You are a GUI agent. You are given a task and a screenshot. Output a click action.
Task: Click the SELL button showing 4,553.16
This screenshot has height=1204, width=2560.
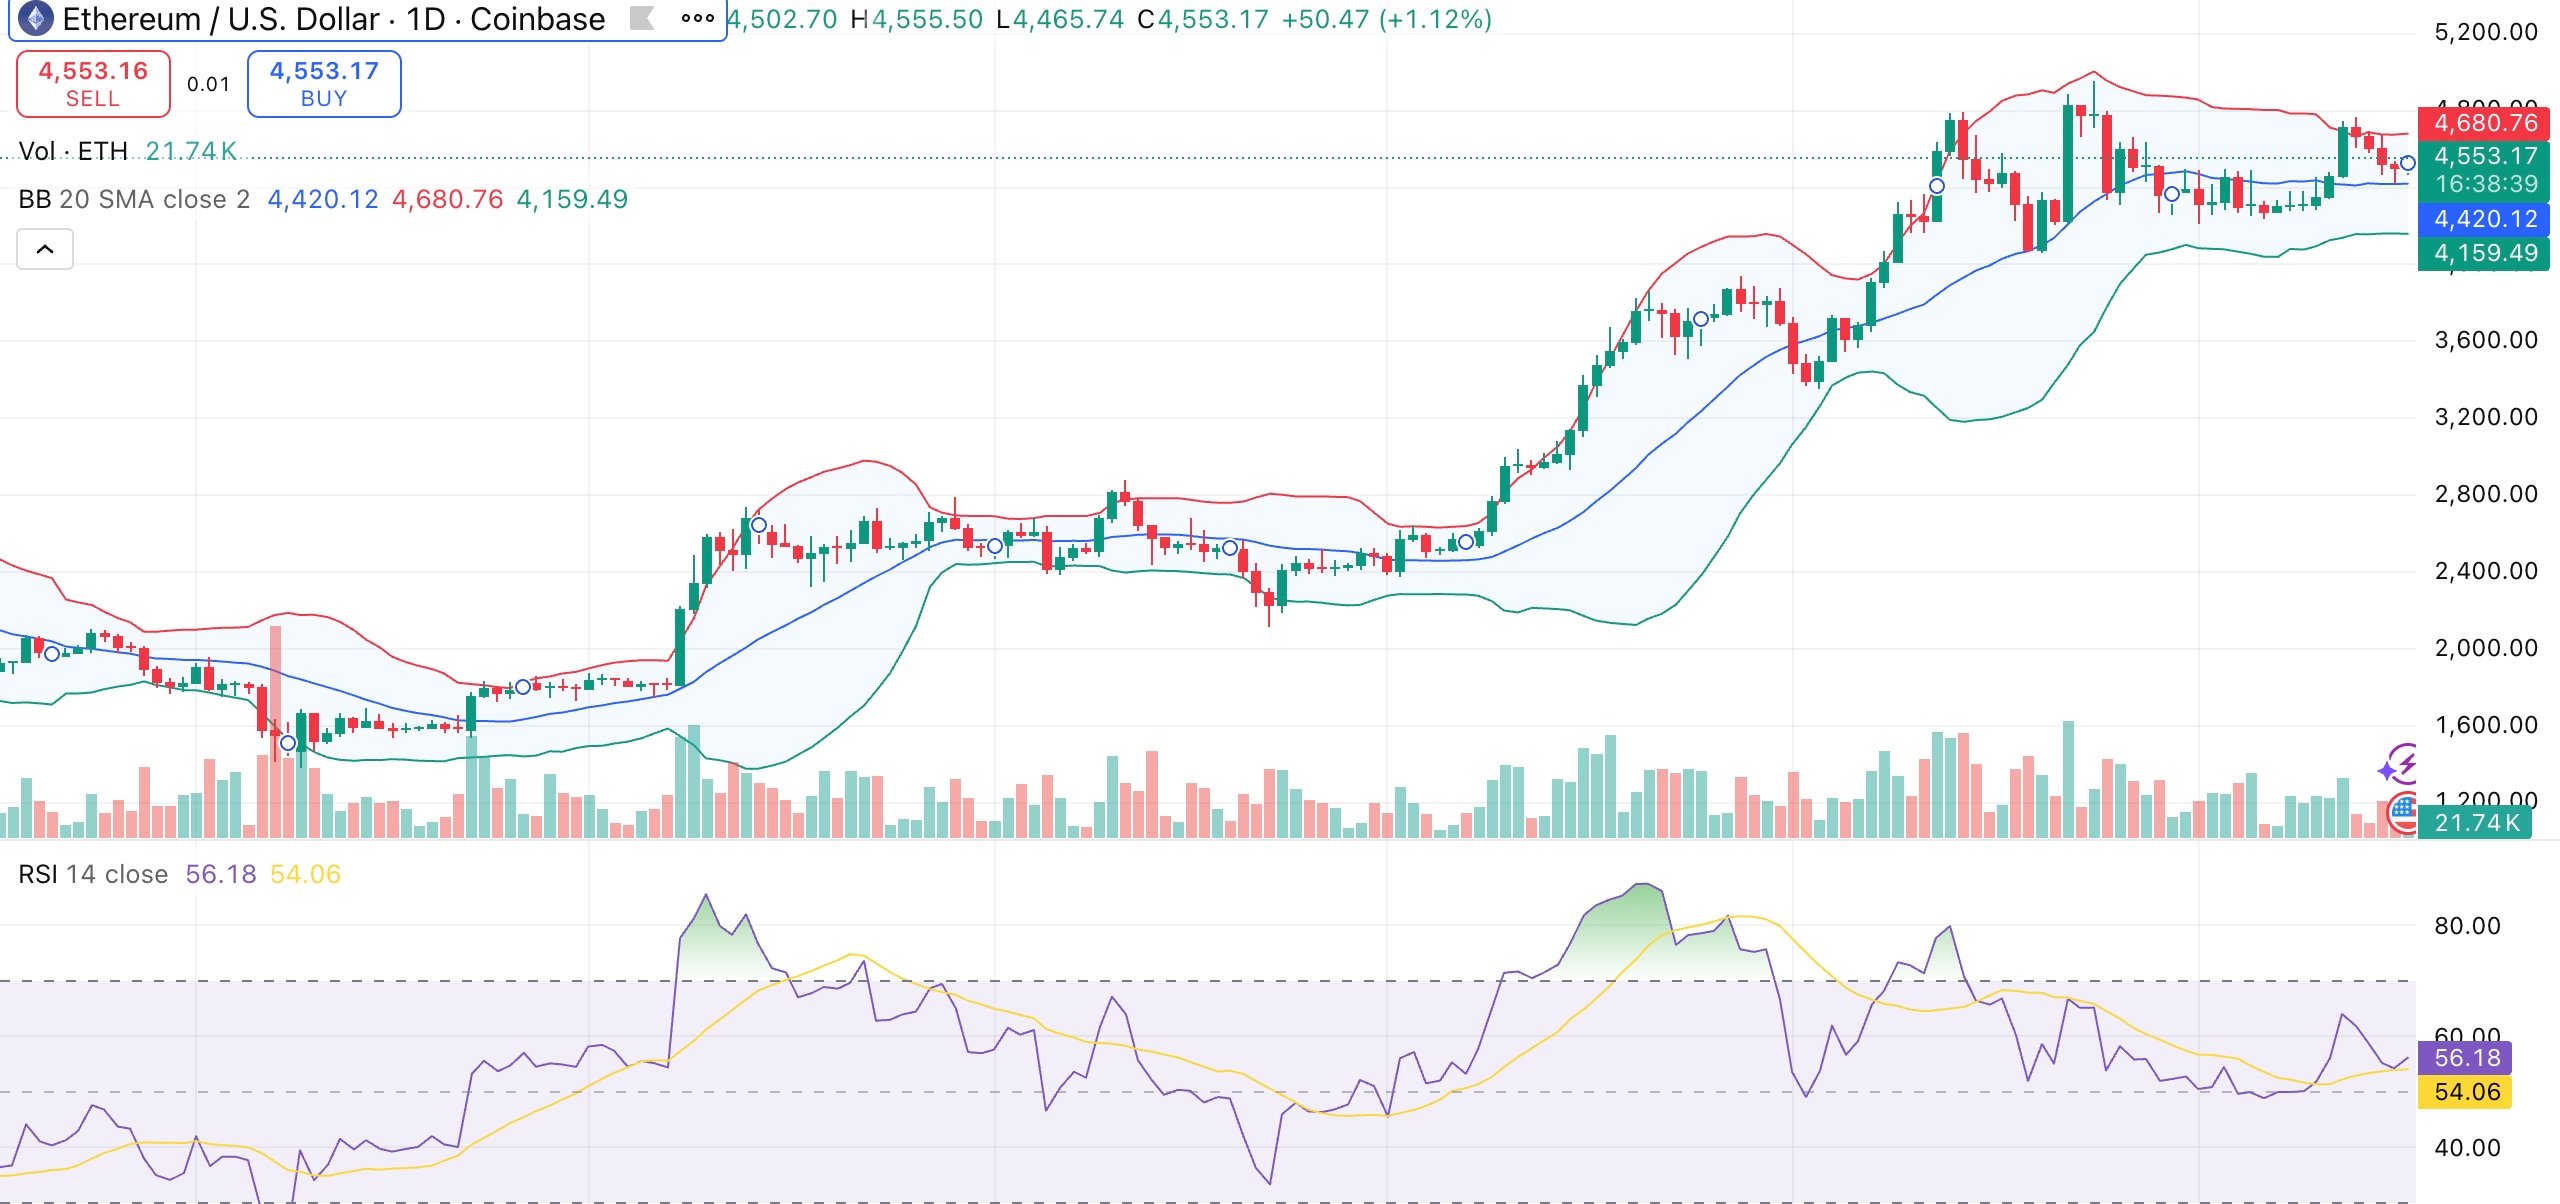click(x=93, y=84)
